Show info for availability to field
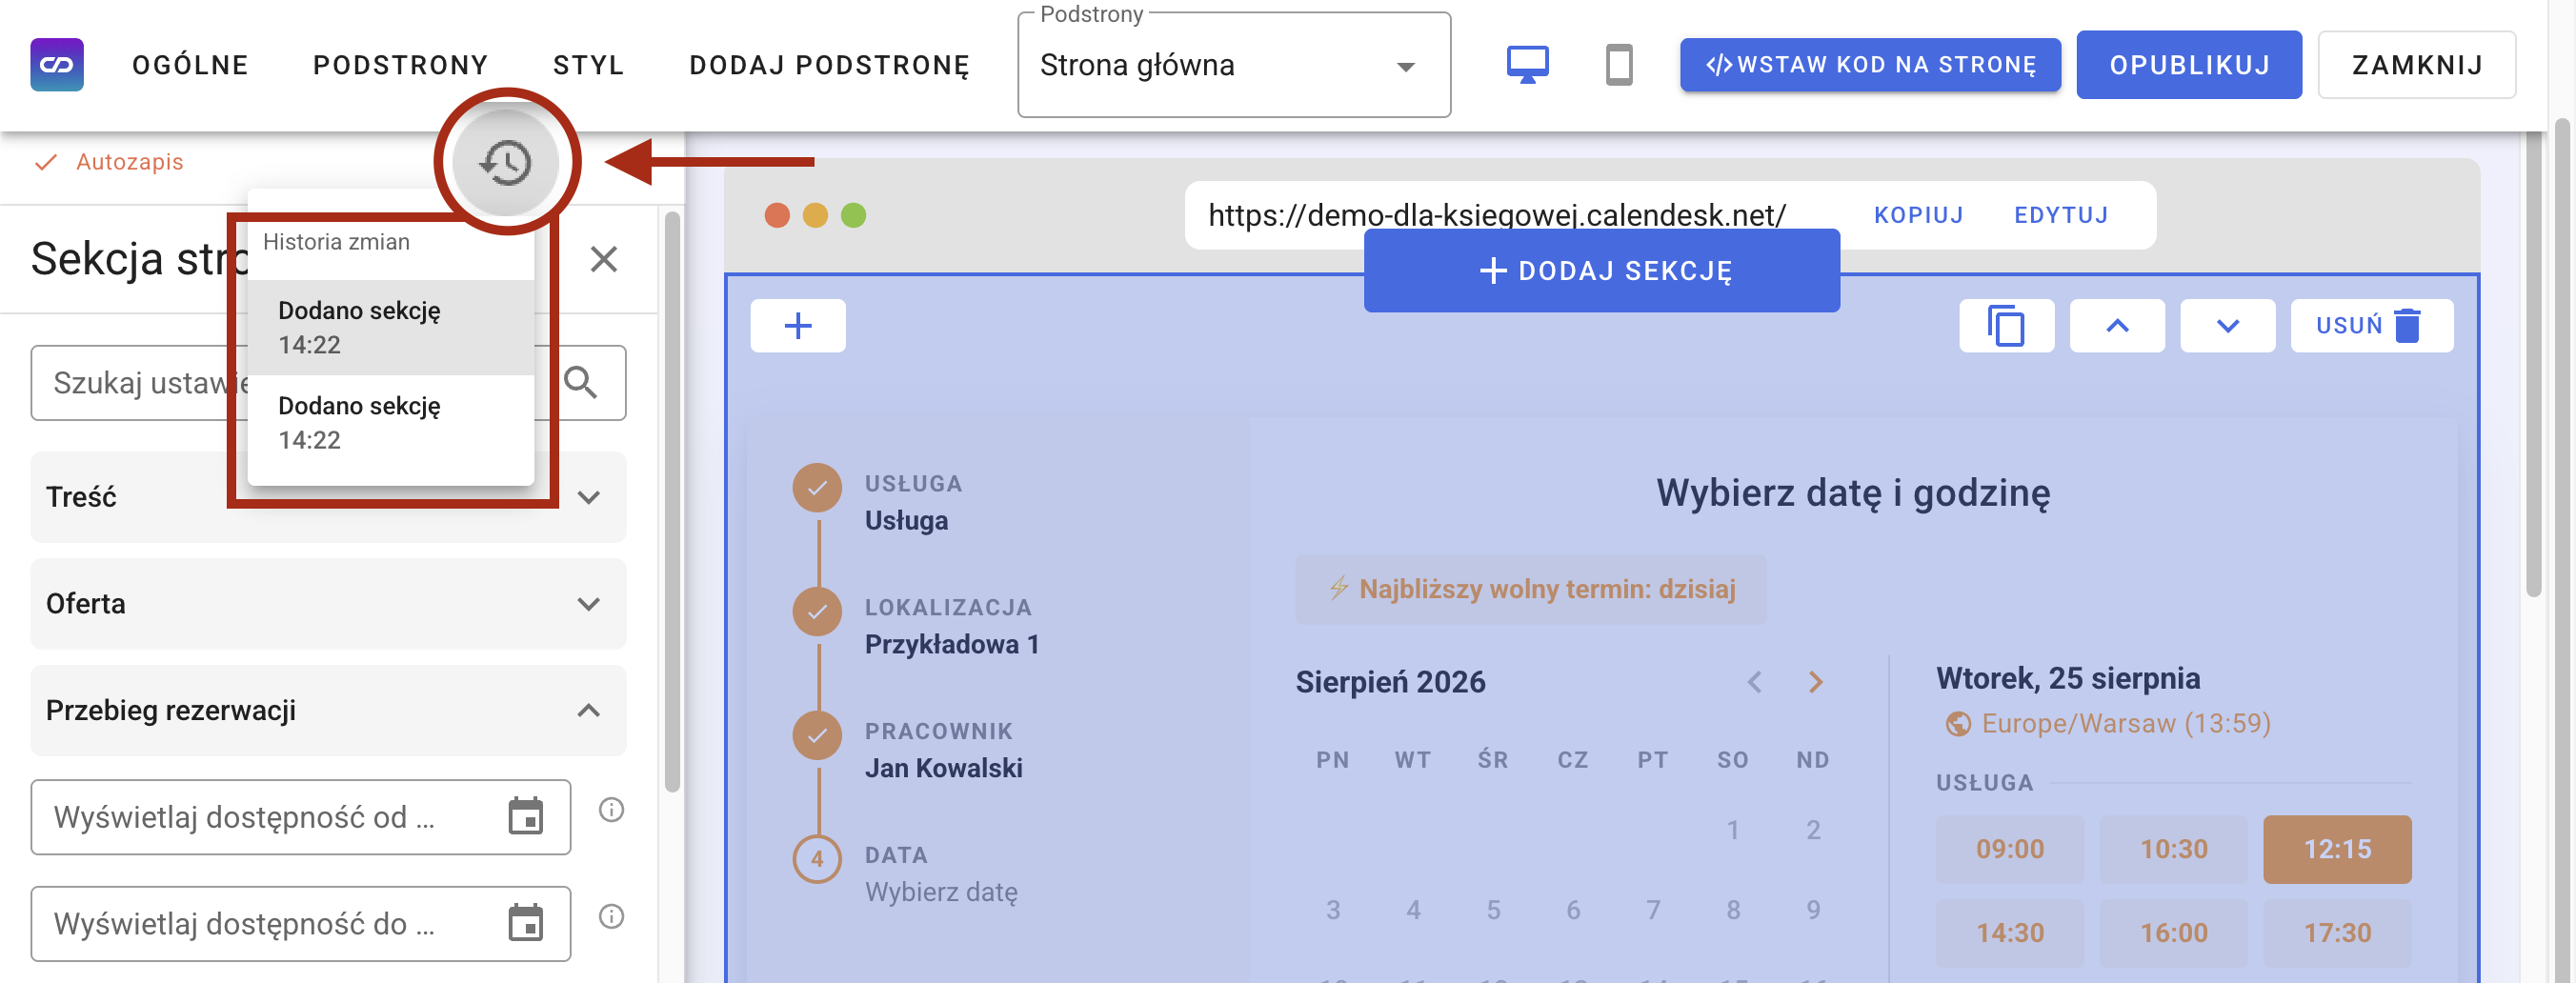Image resolution: width=2576 pixels, height=983 pixels. [x=611, y=916]
